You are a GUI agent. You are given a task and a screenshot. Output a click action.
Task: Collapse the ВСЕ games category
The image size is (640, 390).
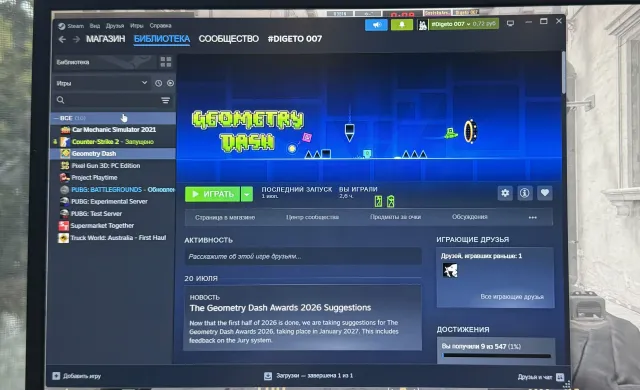pyautogui.click(x=56, y=118)
